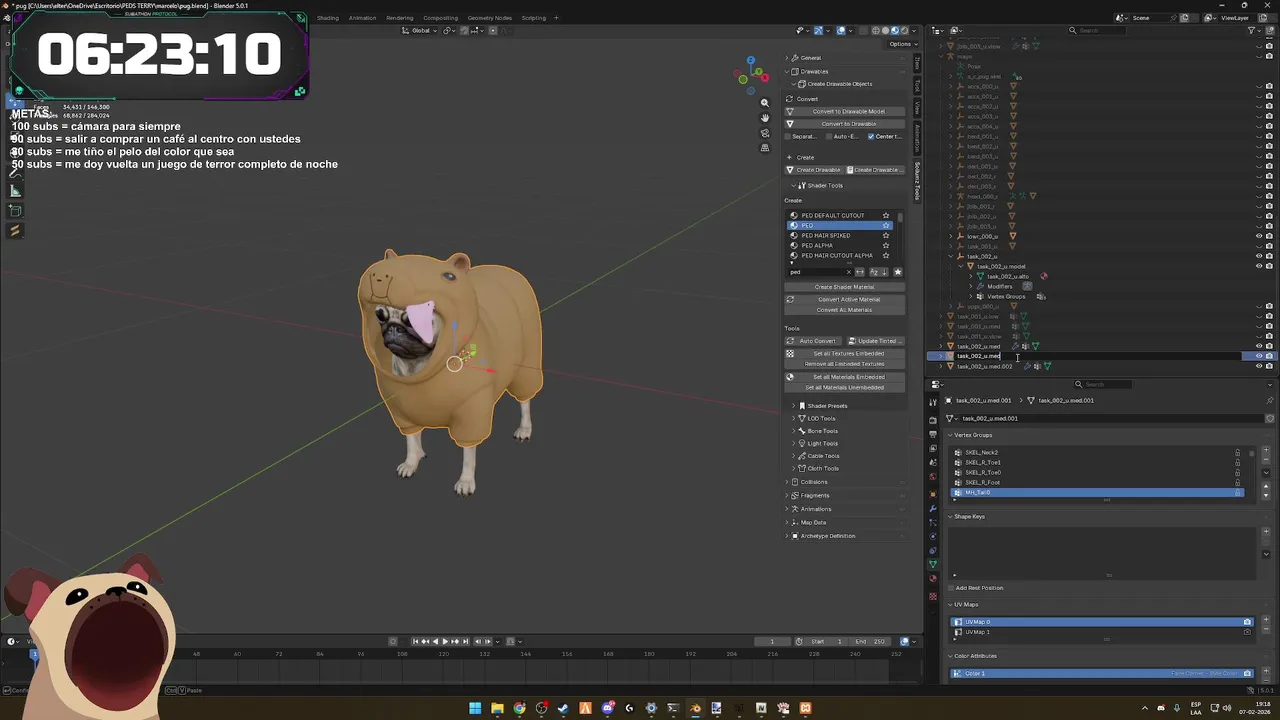Select UVMap 1 in UV Maps list

pyautogui.click(x=977, y=632)
